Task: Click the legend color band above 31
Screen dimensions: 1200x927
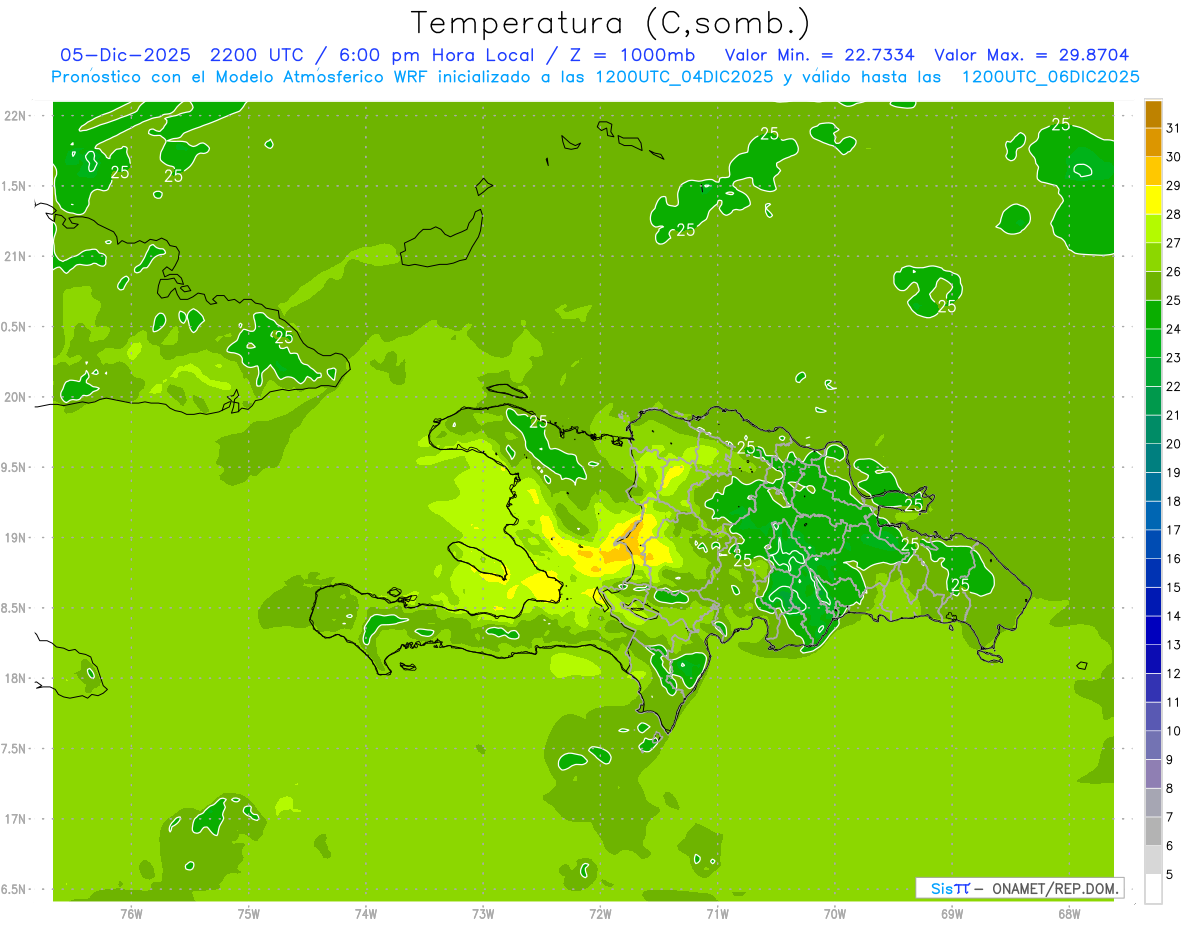Action: 1153,114
